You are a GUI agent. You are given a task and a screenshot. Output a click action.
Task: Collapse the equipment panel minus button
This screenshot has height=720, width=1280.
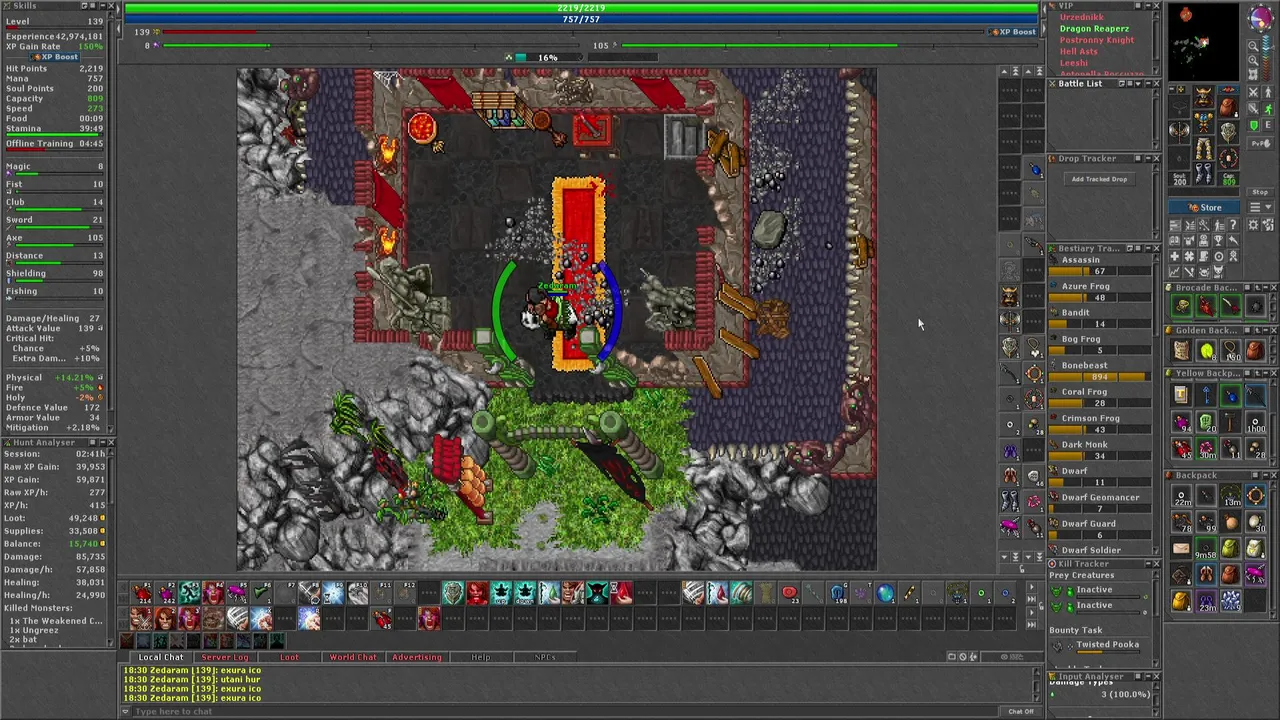tap(1171, 89)
